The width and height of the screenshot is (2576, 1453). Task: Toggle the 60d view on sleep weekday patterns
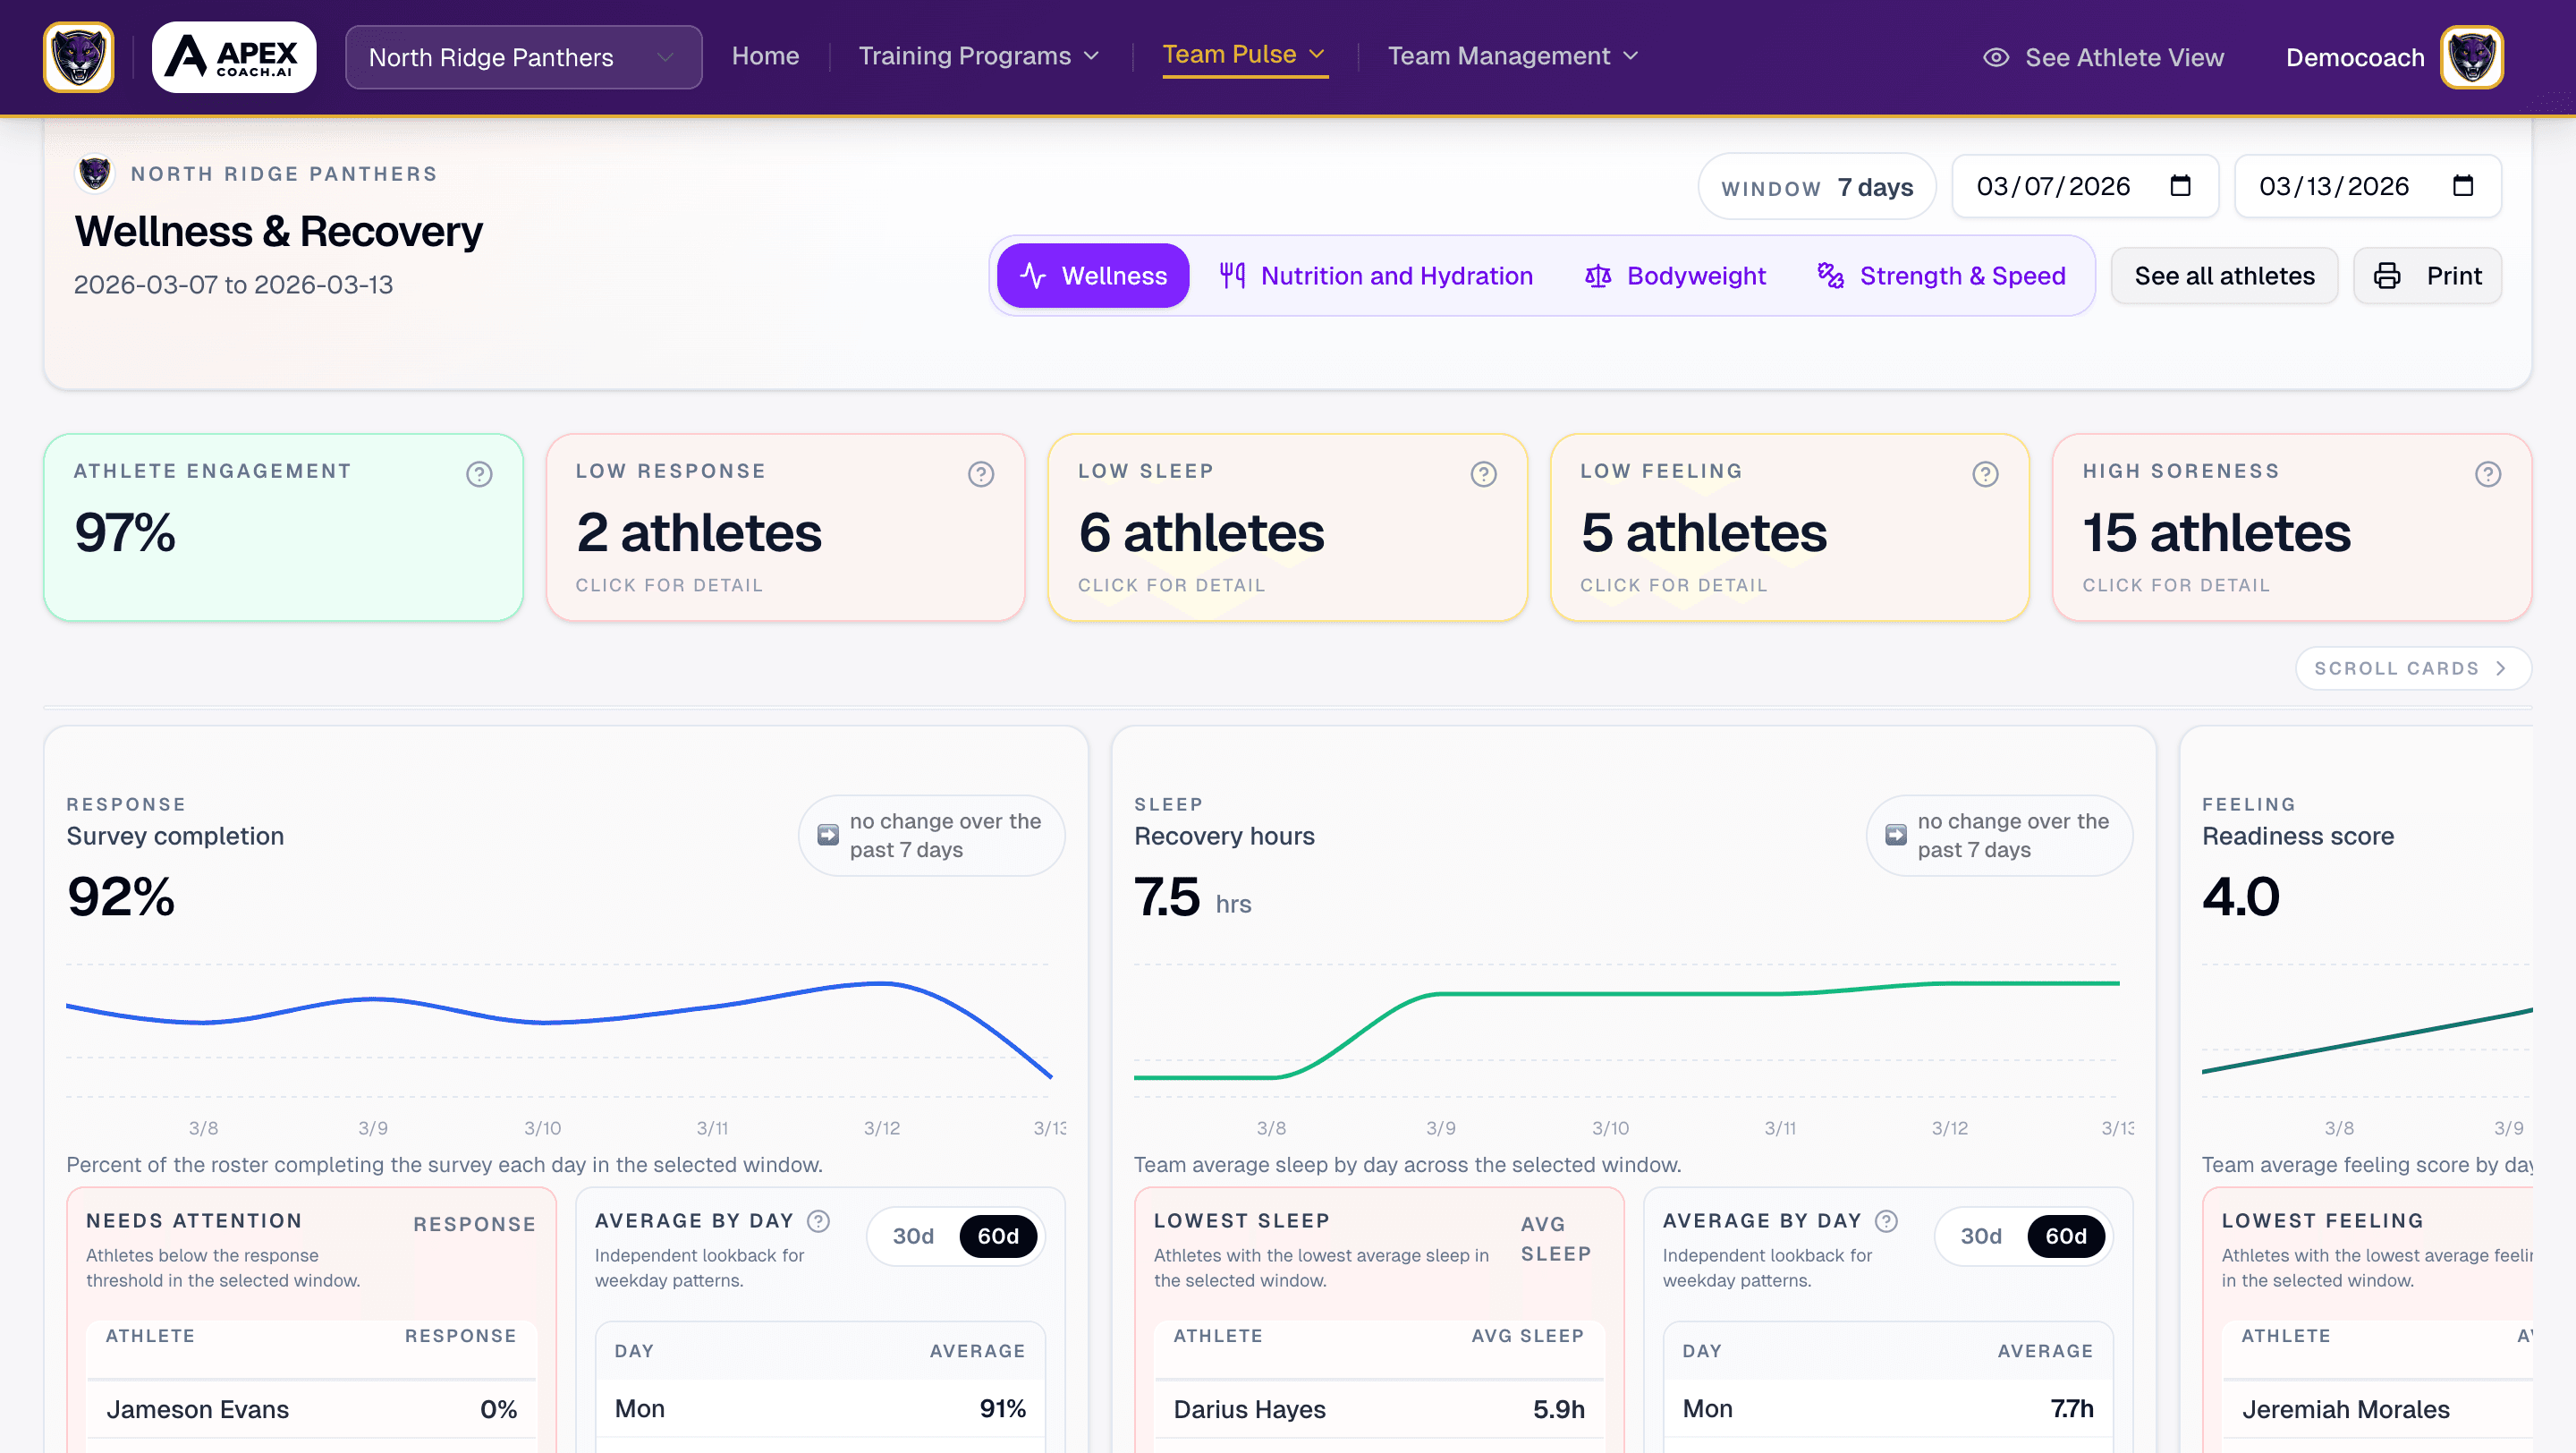[x=2065, y=1236]
